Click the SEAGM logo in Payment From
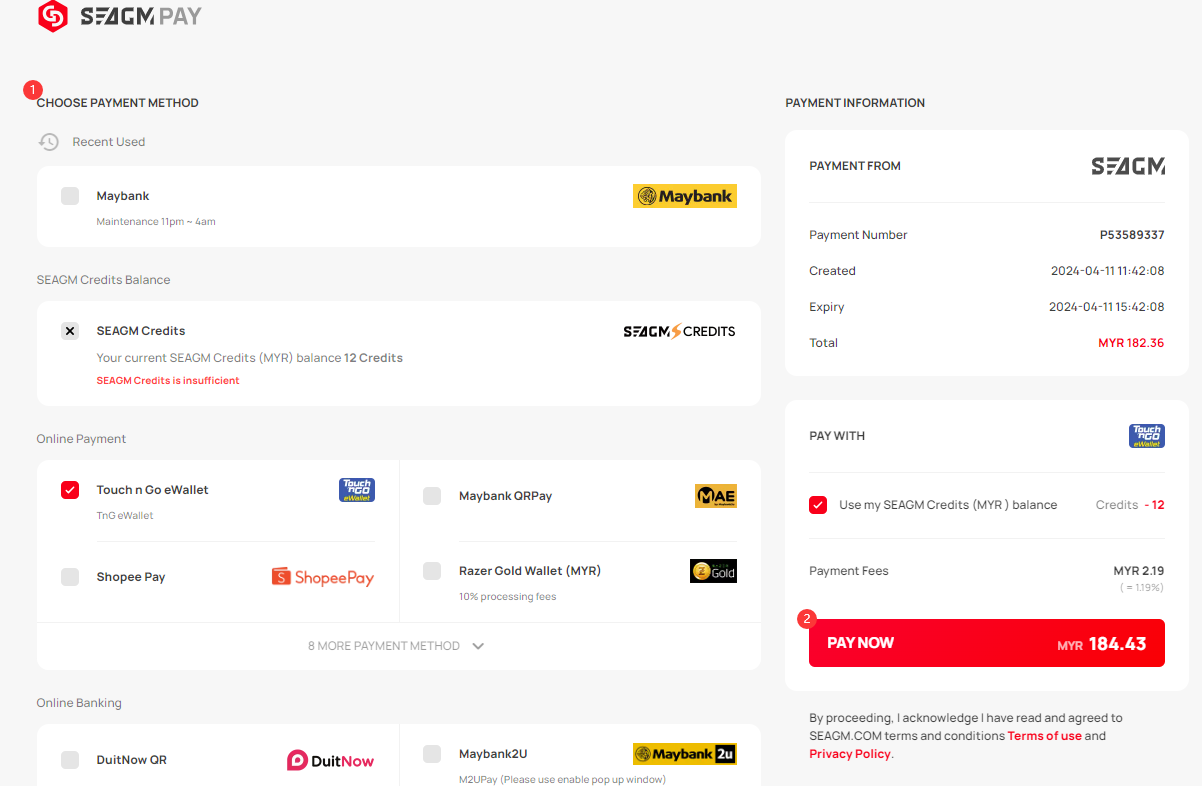The image size is (1202, 786). coord(1128,166)
